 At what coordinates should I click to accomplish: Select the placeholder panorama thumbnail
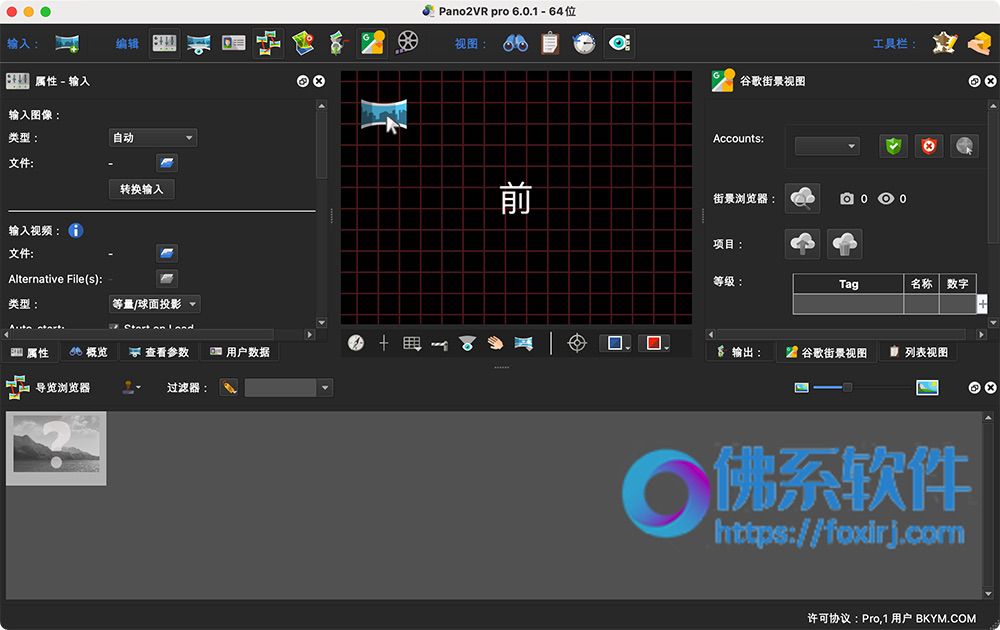(56, 448)
